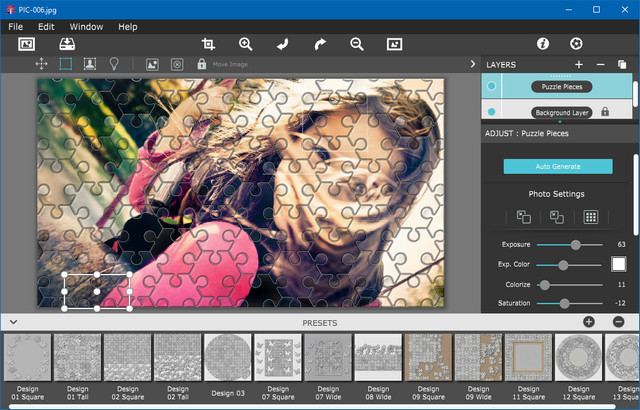Toggle visibility of Background Layer
This screenshot has width=640, height=410.
(x=491, y=112)
